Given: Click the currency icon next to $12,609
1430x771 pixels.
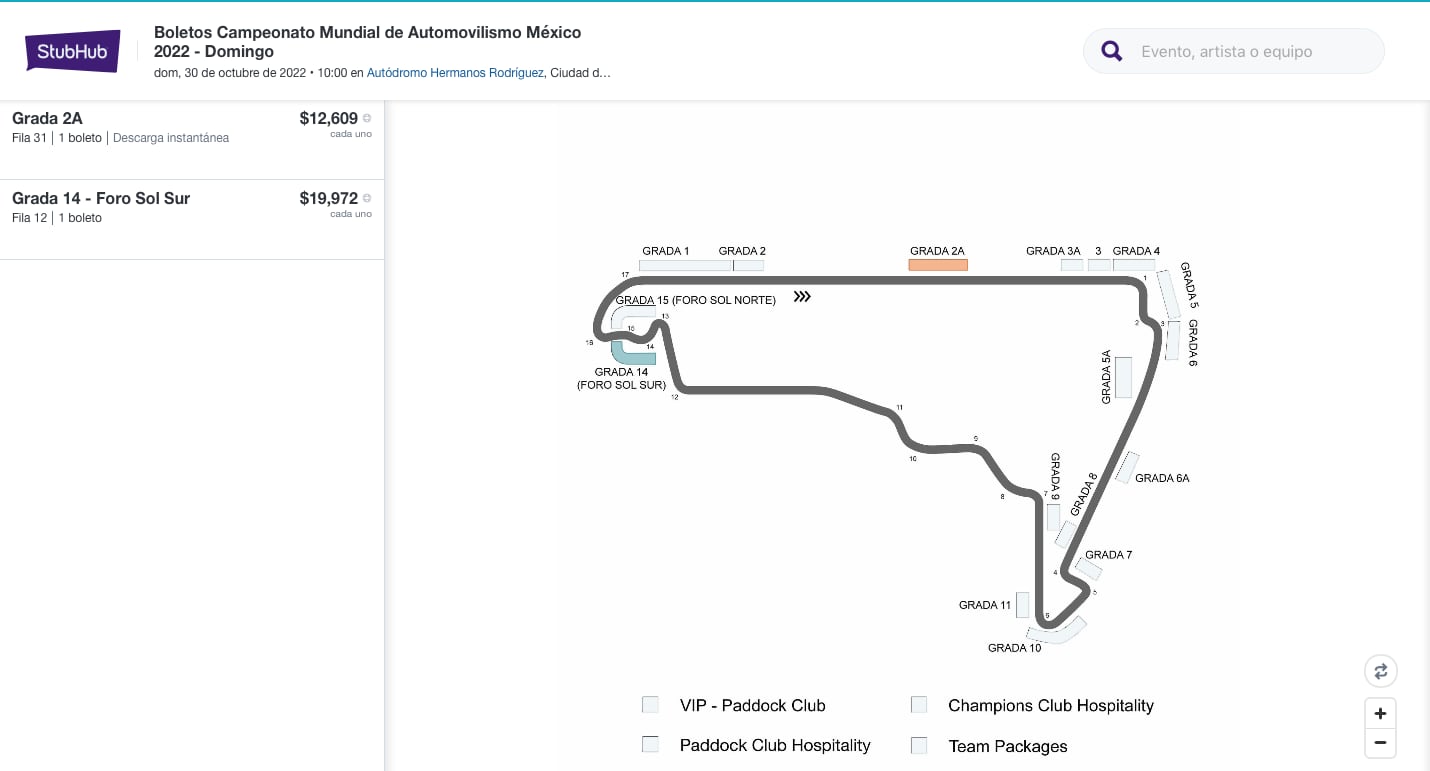Looking at the screenshot, I should [367, 117].
